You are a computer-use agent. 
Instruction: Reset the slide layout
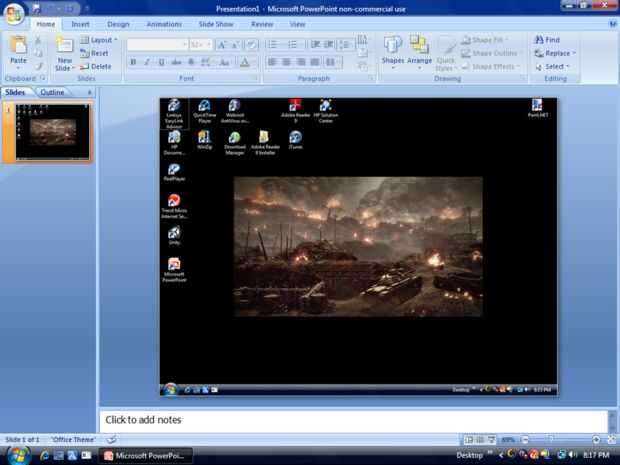pos(95,53)
